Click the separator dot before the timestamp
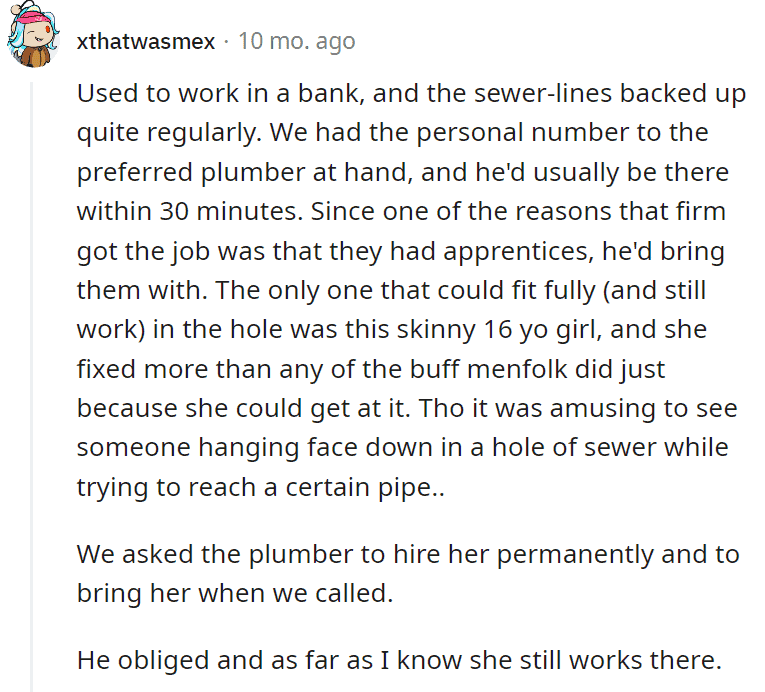This screenshot has height=692, width=765. (226, 41)
